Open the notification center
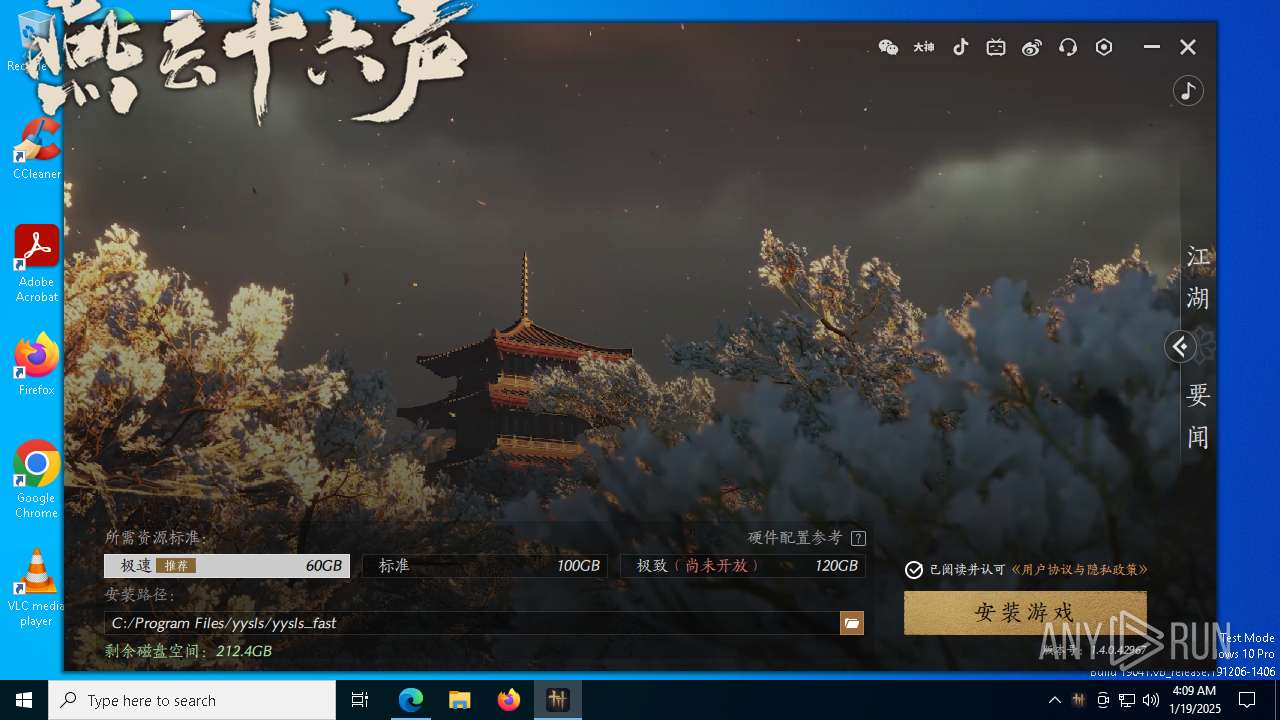The image size is (1280, 720). (1247, 700)
